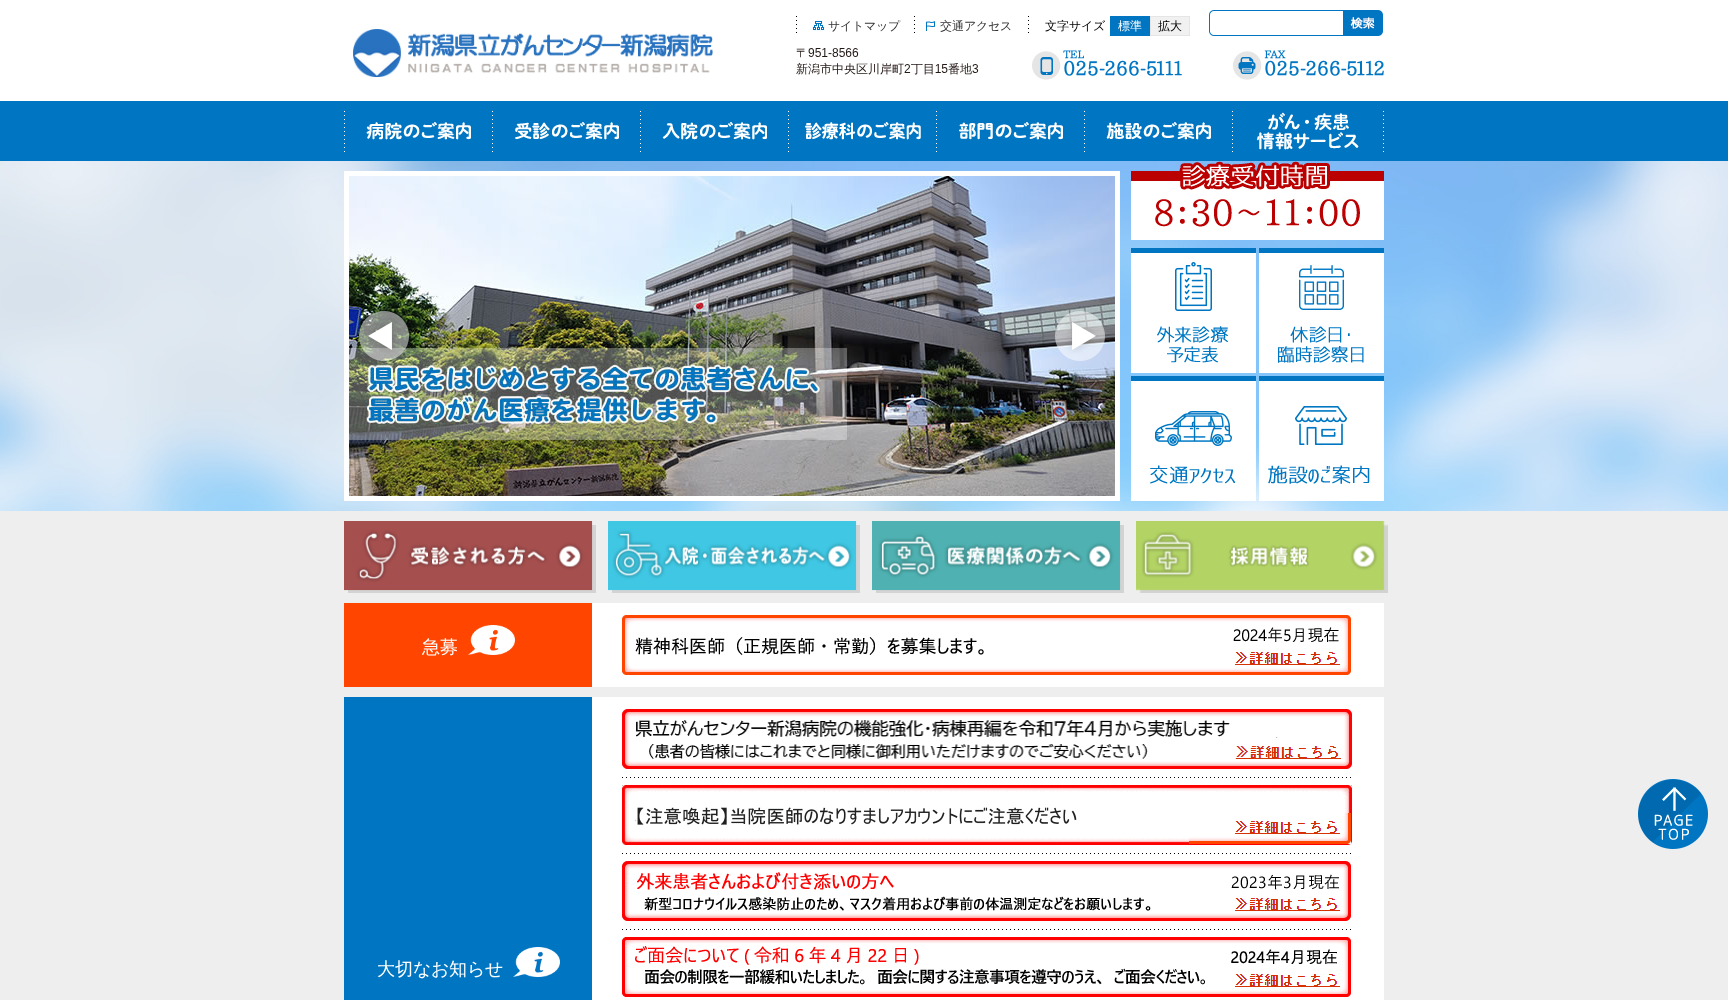This screenshot has height=1000, width=1728.
Task: Click the FAX printer icon
Action: tap(1246, 65)
